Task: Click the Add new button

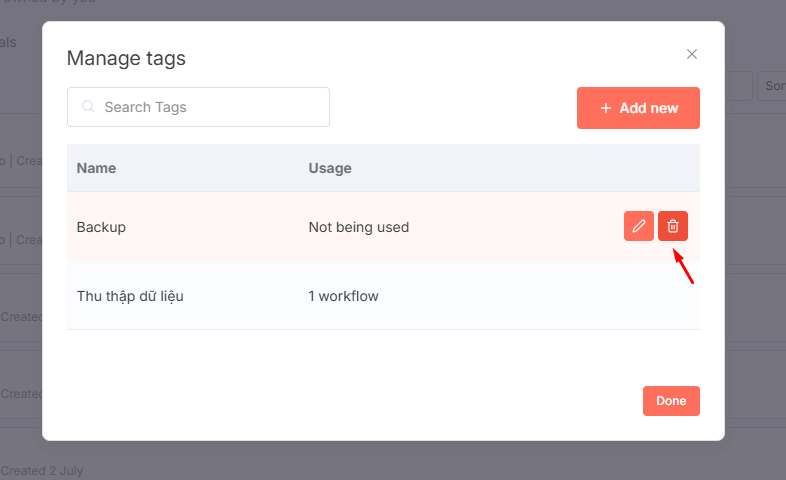Action: point(638,108)
